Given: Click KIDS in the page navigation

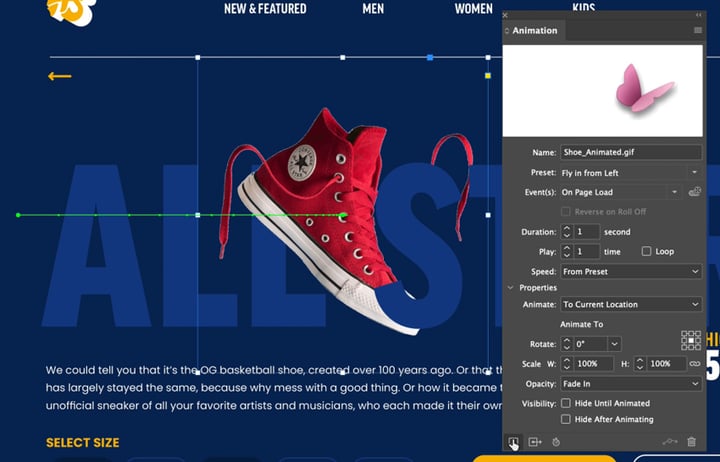Looking at the screenshot, I should tap(584, 6).
